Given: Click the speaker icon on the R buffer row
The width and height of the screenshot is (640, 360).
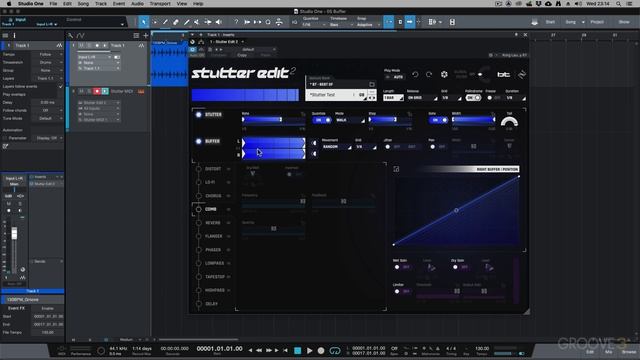Looking at the screenshot, I should (x=314, y=154).
